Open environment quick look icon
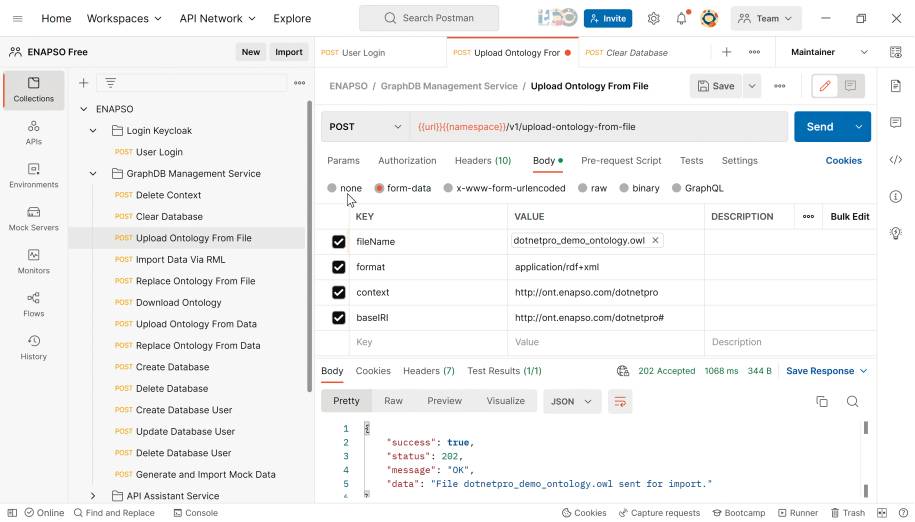The height and width of the screenshot is (522, 915). click(x=896, y=52)
